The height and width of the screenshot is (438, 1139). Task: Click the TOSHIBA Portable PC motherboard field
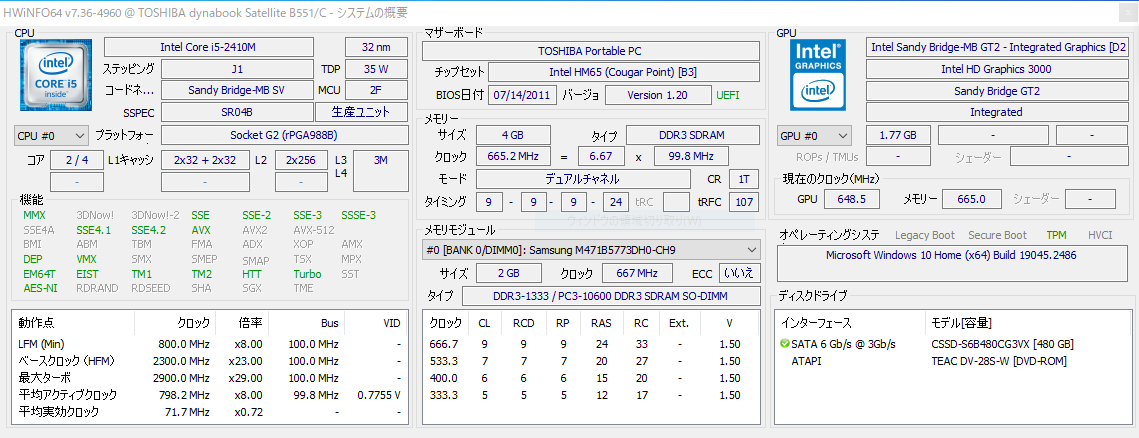coord(591,51)
